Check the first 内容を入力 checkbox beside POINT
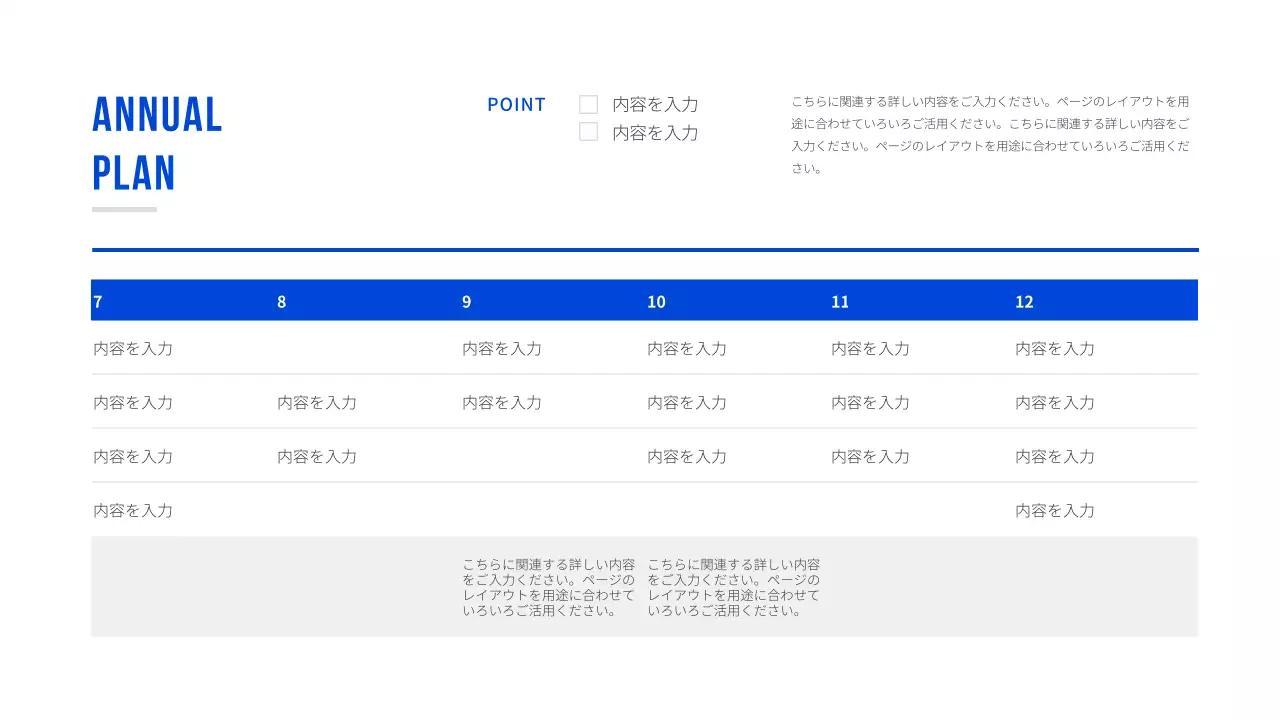1280x720 pixels. (x=589, y=103)
